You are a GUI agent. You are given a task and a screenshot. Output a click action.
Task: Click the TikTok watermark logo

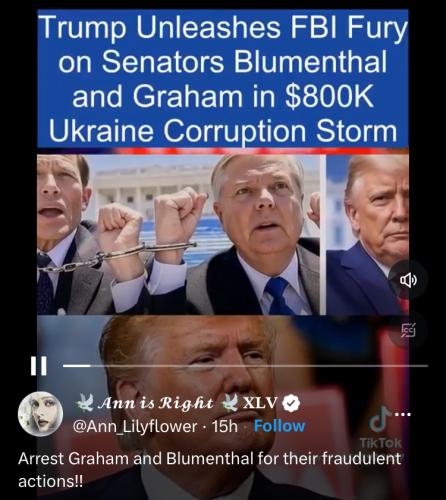pyautogui.click(x=380, y=419)
